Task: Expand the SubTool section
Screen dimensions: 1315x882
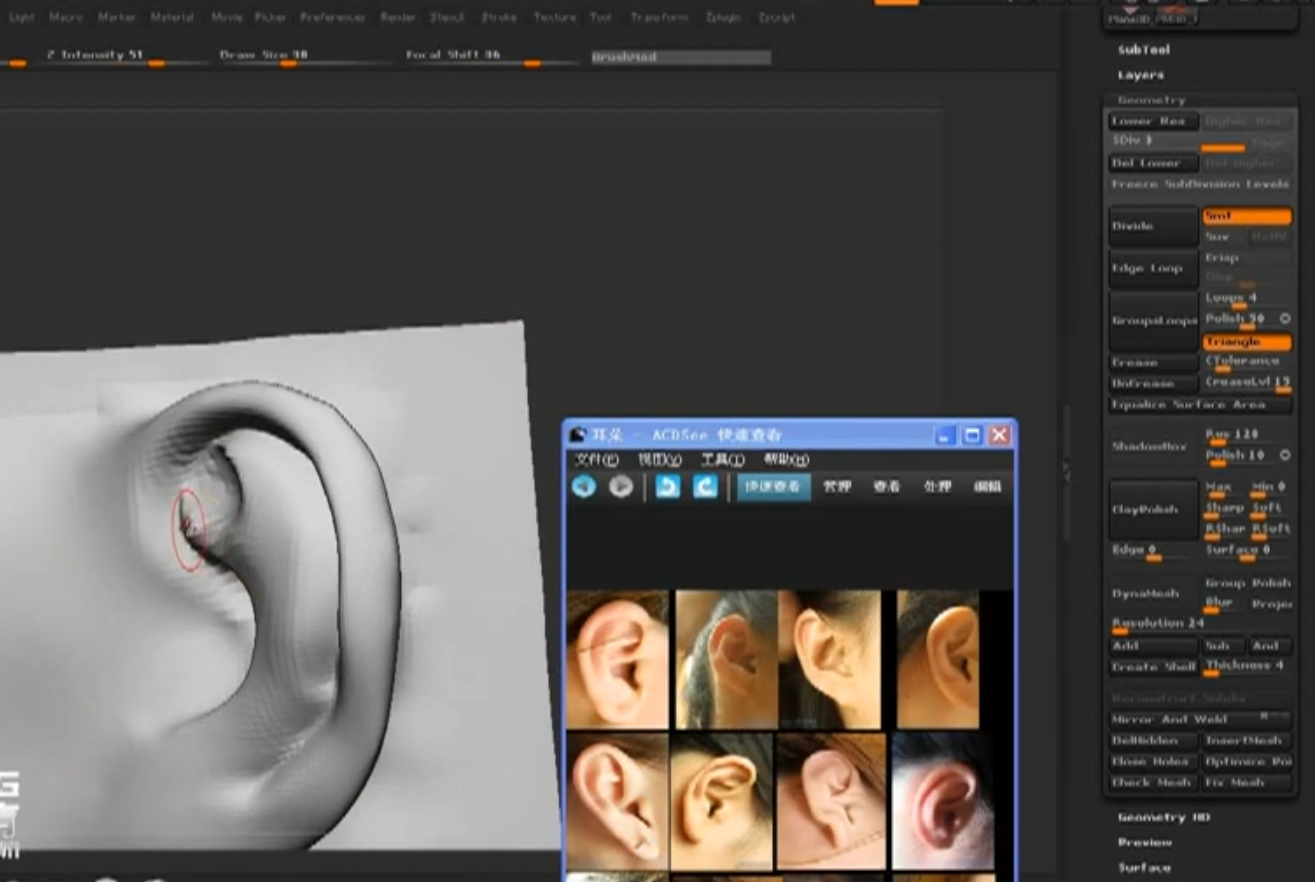Action: [x=1144, y=49]
